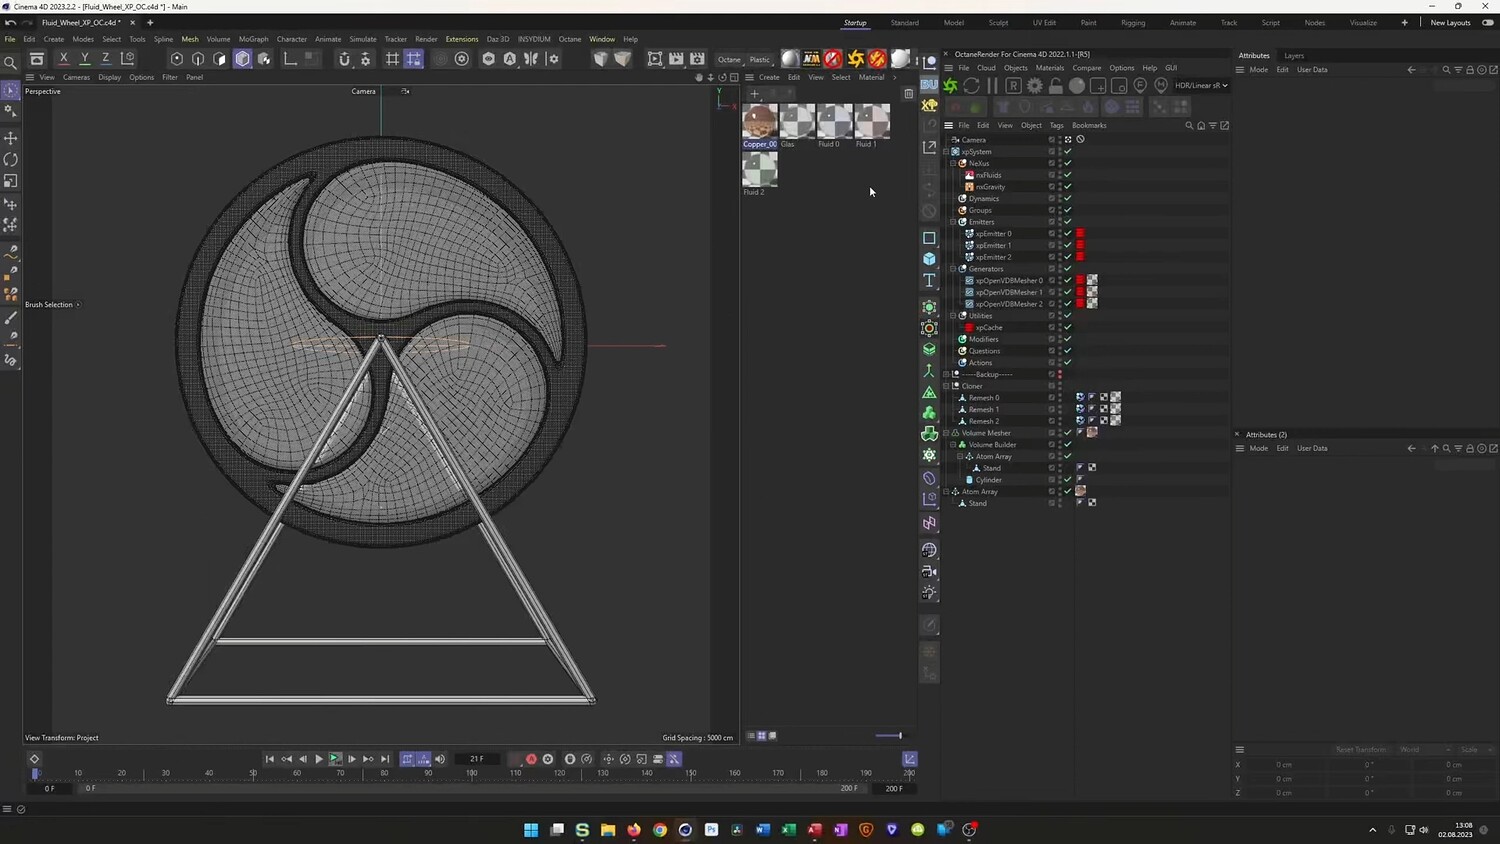
Task: Click timeline ruler at frame 100
Action: [472, 772]
